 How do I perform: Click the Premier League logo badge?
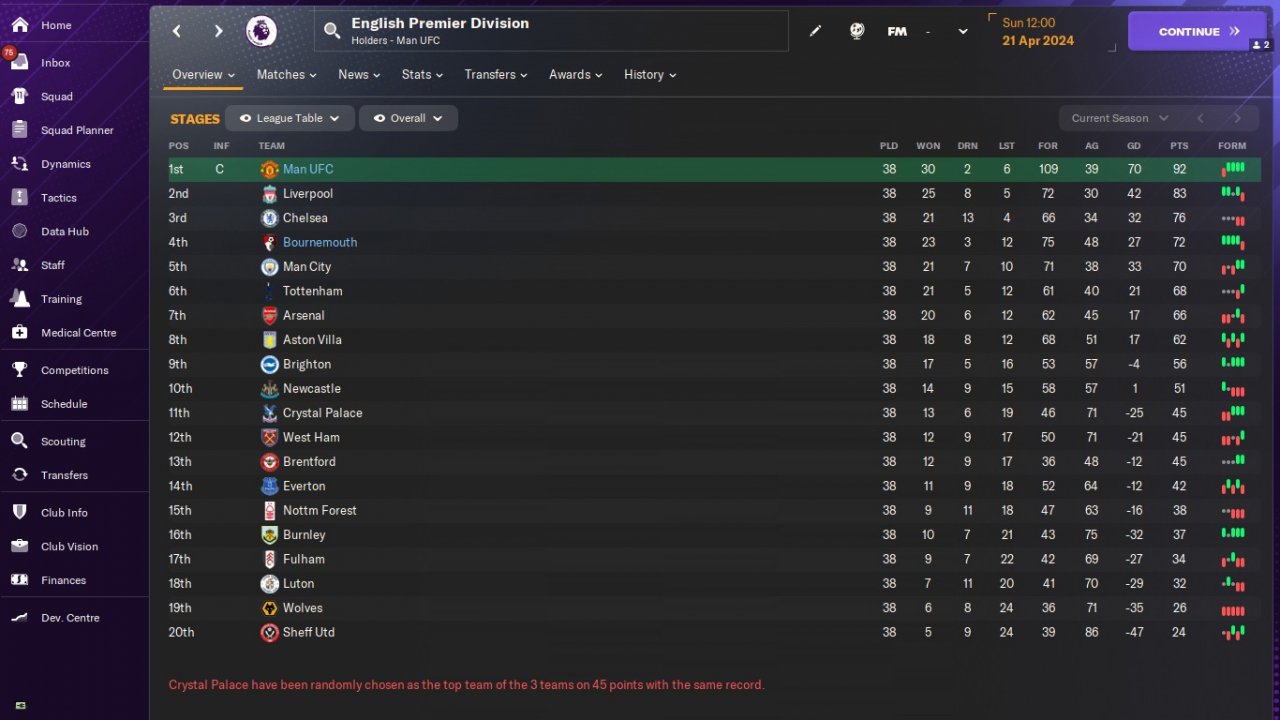coord(262,31)
